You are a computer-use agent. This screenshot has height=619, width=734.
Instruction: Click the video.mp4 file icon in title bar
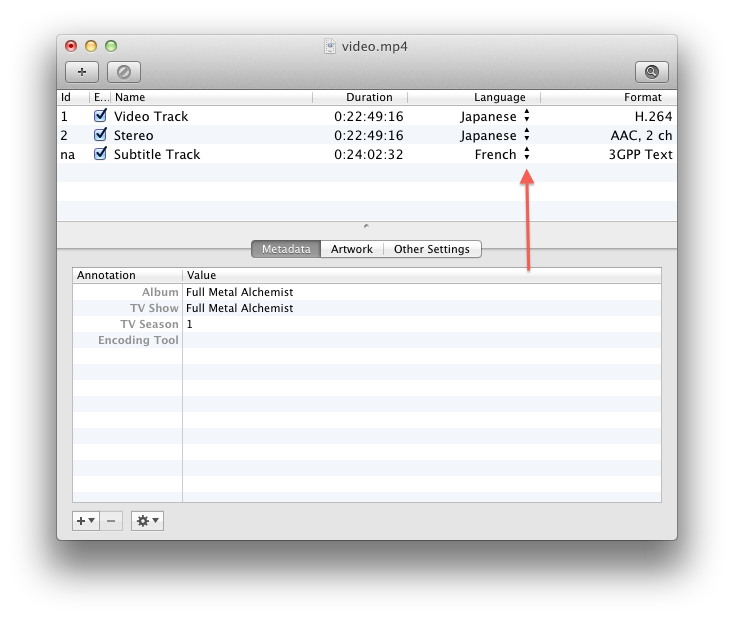tap(329, 46)
